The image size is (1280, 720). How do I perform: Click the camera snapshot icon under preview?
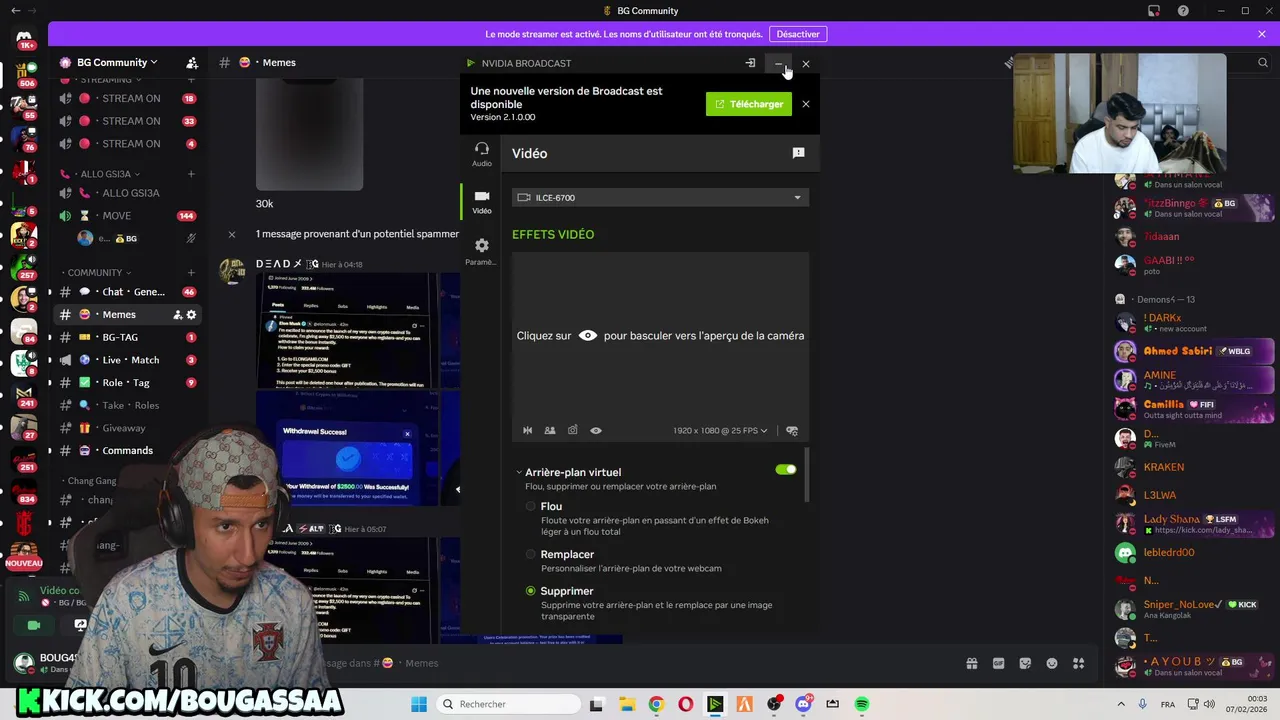click(573, 430)
